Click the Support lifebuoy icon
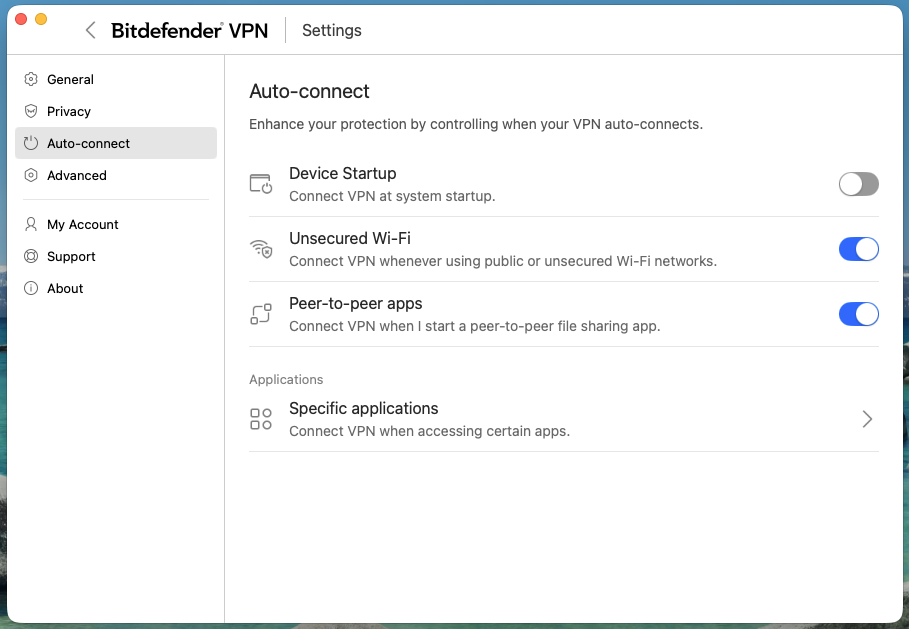Image resolution: width=909 pixels, height=629 pixels. point(31,256)
